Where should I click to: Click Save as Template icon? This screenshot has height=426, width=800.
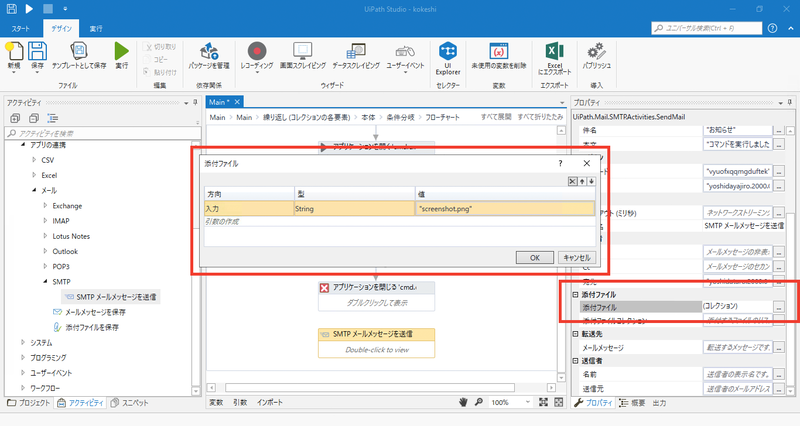tap(79, 52)
